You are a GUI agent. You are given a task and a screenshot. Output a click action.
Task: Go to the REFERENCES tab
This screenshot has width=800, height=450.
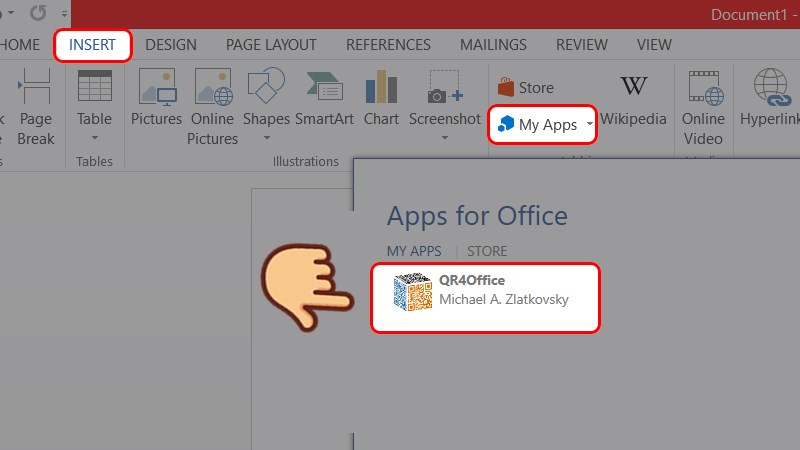[388, 45]
